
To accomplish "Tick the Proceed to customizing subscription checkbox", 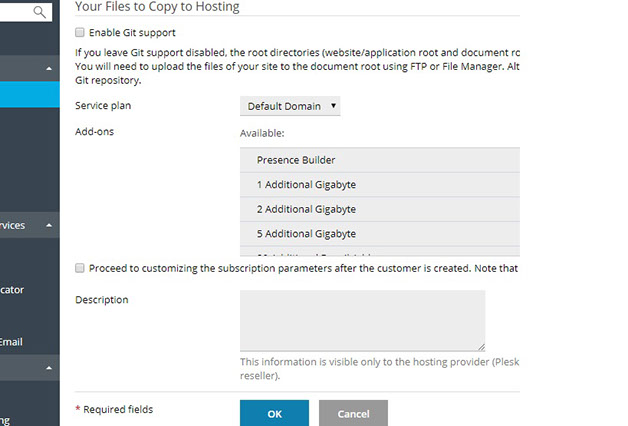I will 80,268.
